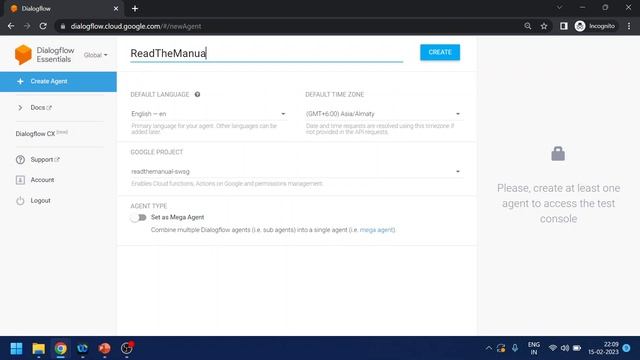Click the Dialogflow Essentials cube logo
640x360 pixels.
(x=23, y=55)
